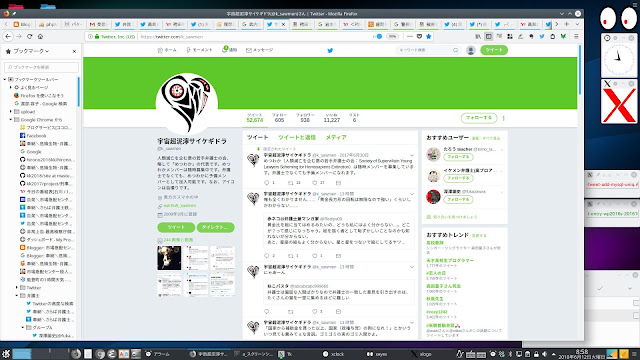This screenshot has height=360, width=640.
Task: Toggle the blue reader indicator in address bar
Action: (x=379, y=36)
